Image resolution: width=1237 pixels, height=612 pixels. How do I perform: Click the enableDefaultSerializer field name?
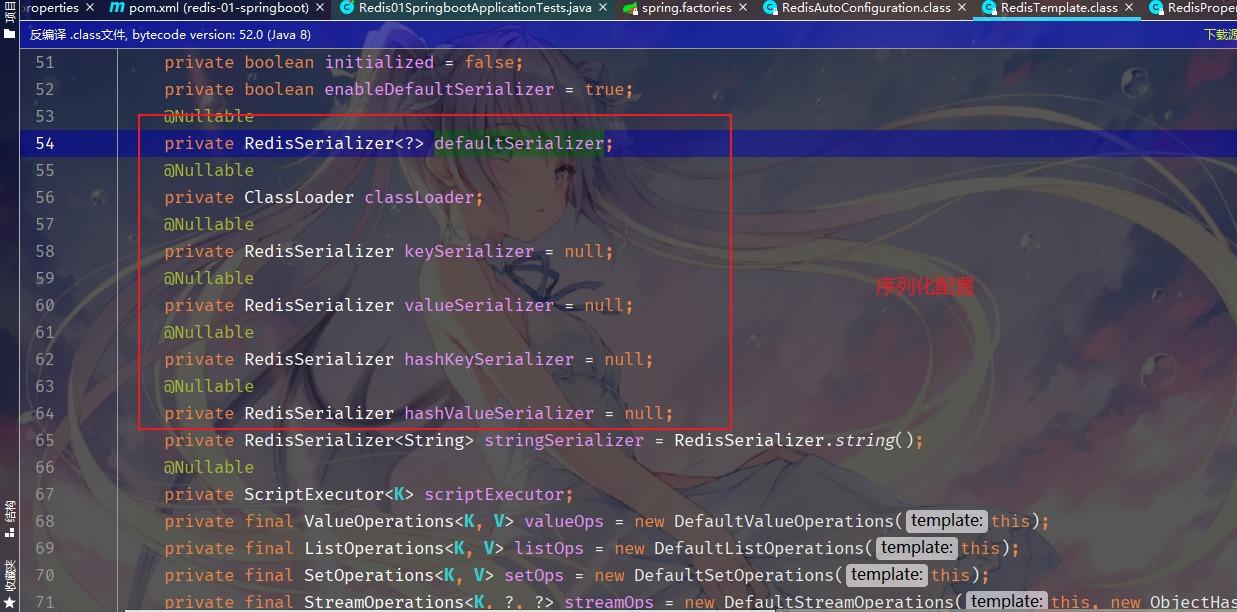439,89
